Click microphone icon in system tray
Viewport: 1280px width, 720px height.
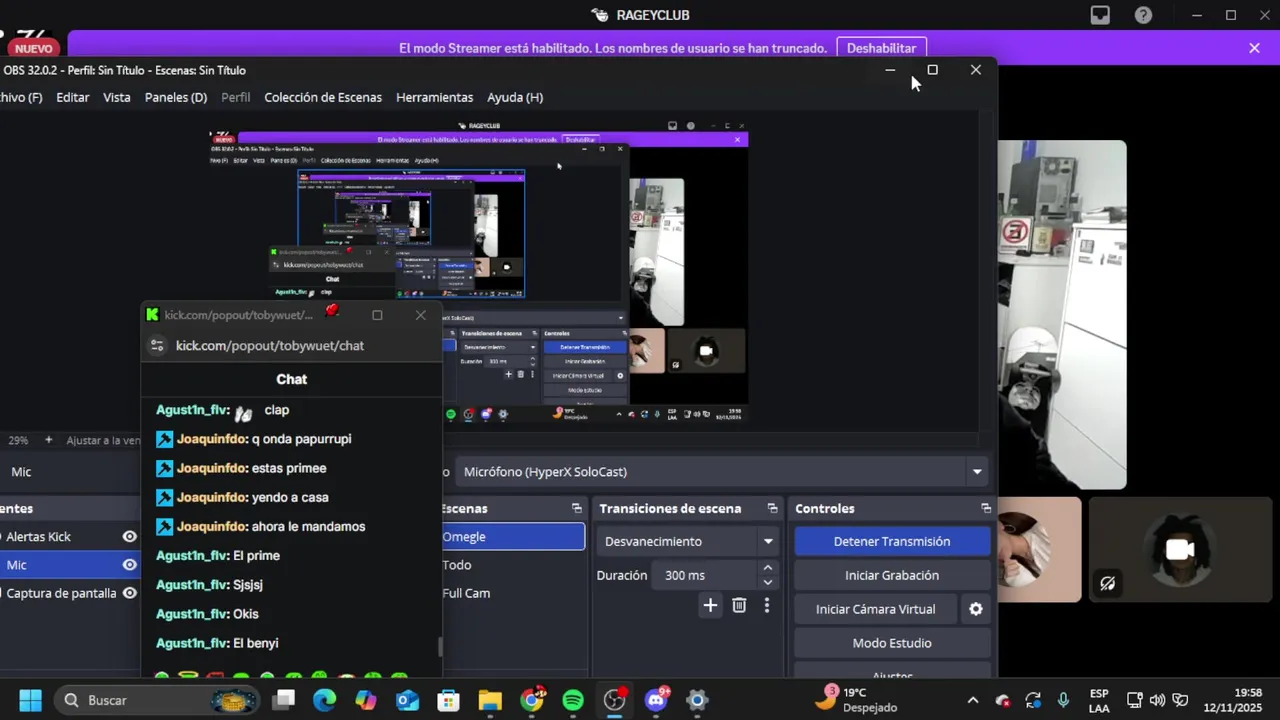[x=1064, y=700]
